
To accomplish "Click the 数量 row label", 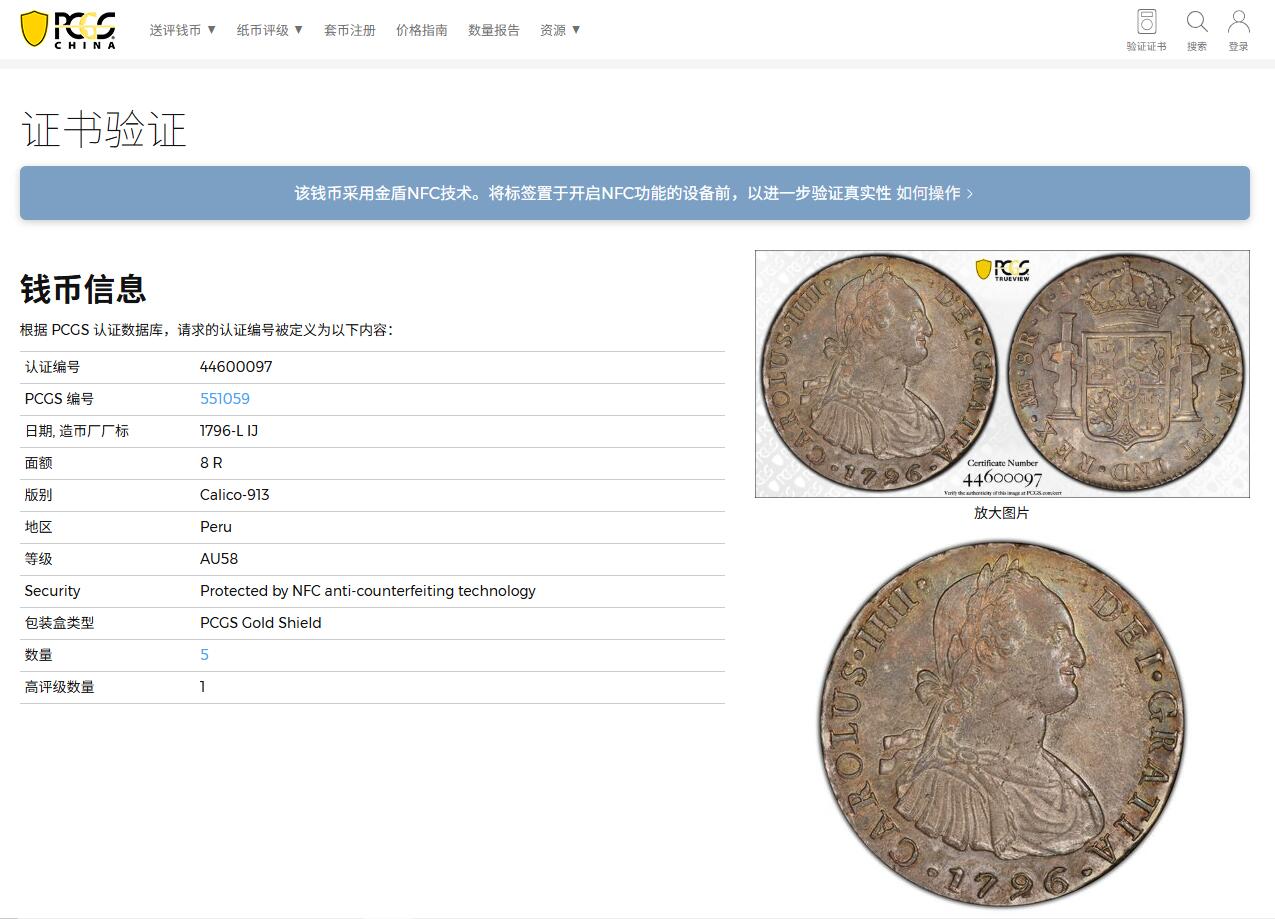I will pos(38,655).
